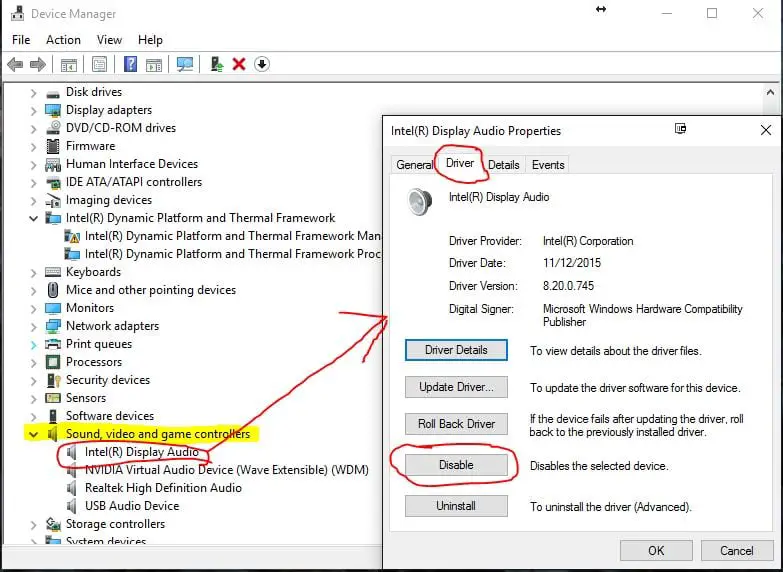
Task: Select the IDE ATA/ATAPI controllers entry
Action: 134,182
